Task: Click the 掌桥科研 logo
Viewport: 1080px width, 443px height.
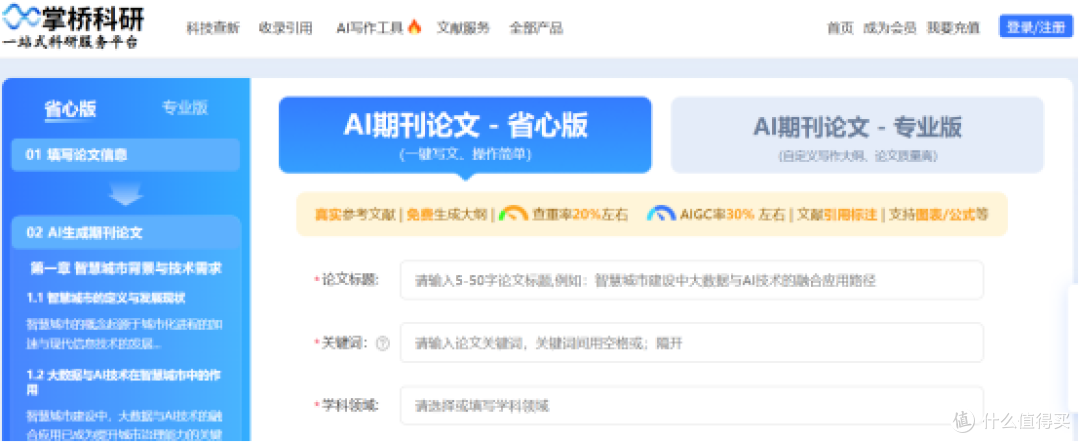Action: (73, 26)
